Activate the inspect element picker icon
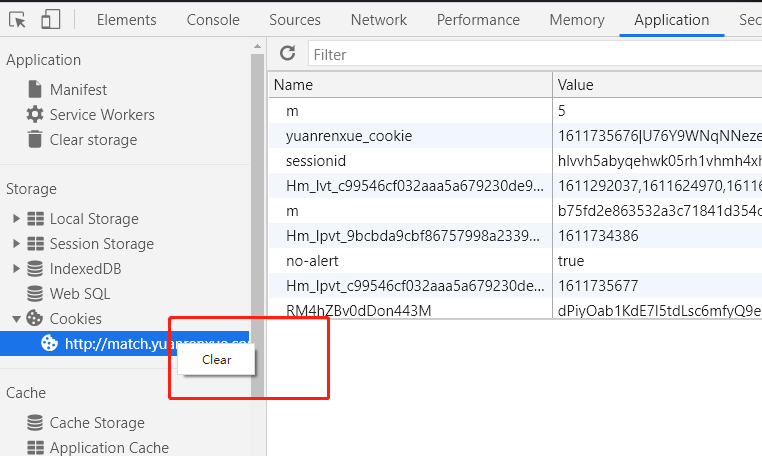Image resolution: width=762 pixels, height=456 pixels. (17, 20)
